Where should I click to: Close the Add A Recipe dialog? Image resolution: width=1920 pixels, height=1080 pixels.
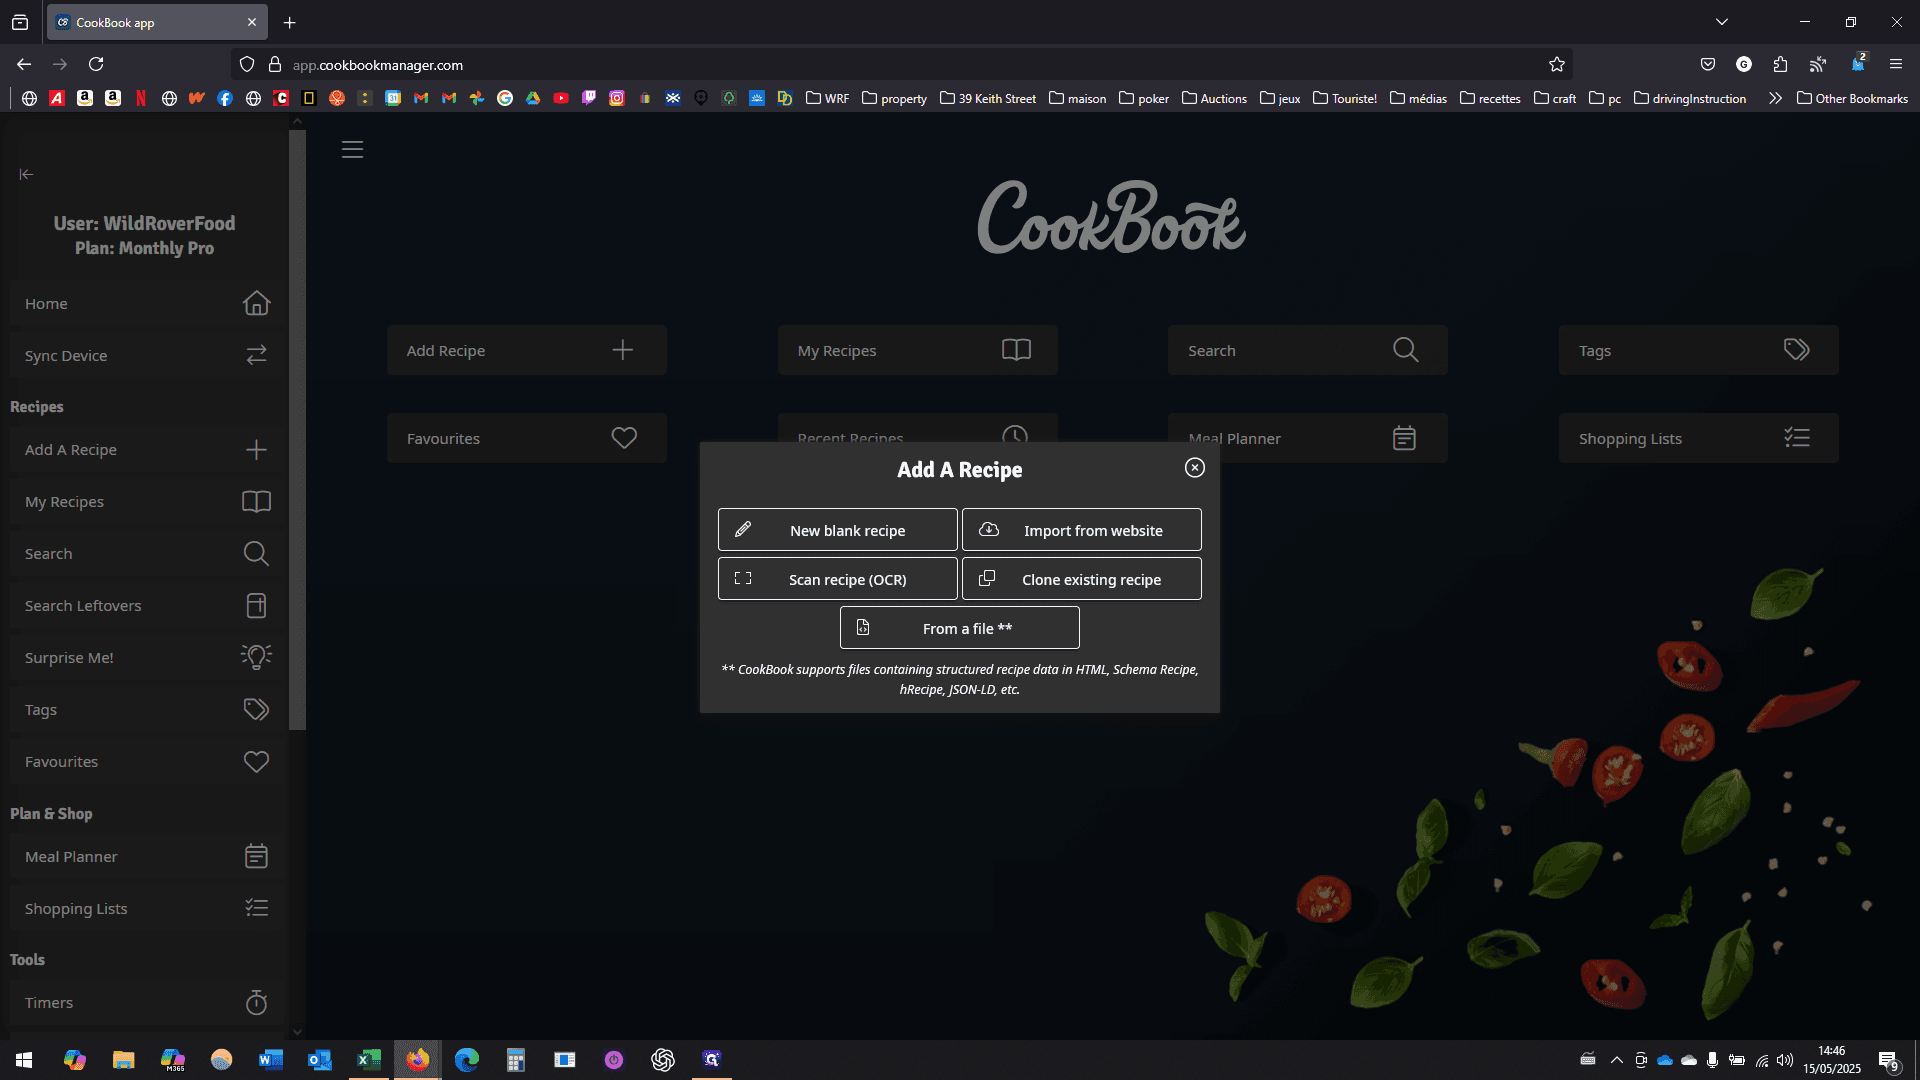point(1195,468)
